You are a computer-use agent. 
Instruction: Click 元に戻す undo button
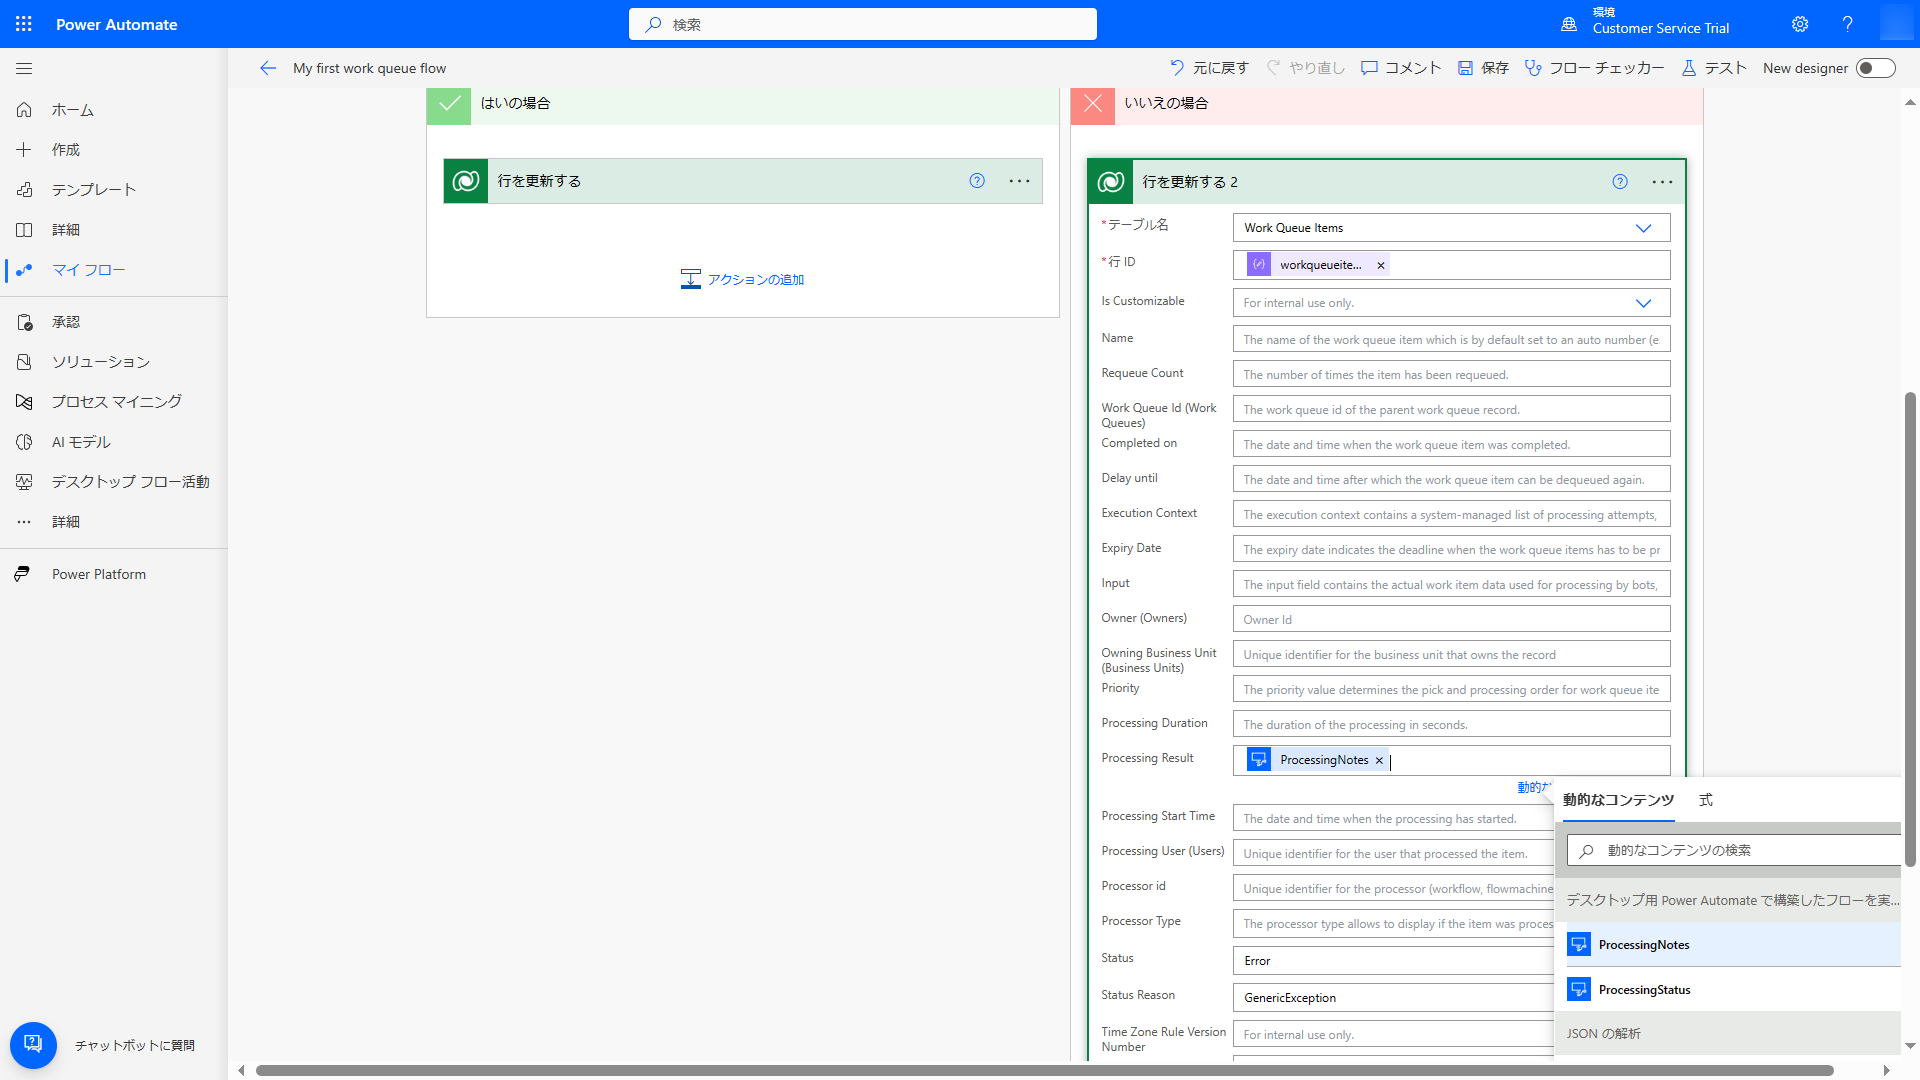(1209, 68)
